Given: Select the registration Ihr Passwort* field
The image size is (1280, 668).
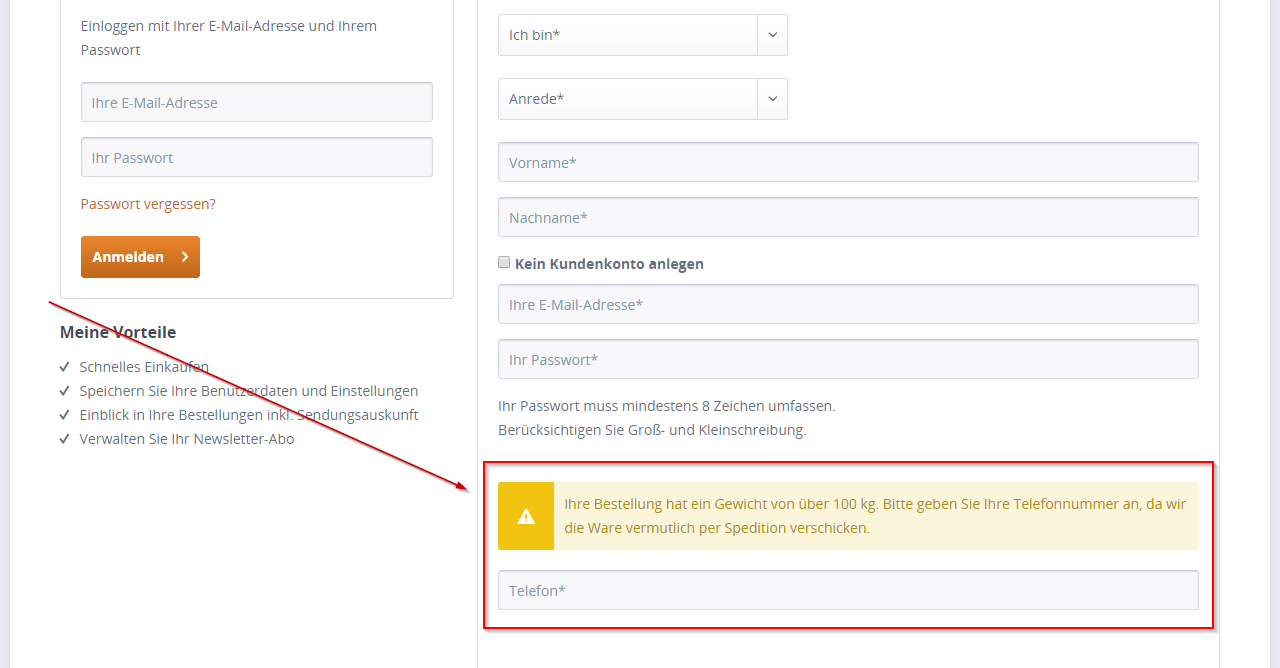Looking at the screenshot, I should coord(848,359).
